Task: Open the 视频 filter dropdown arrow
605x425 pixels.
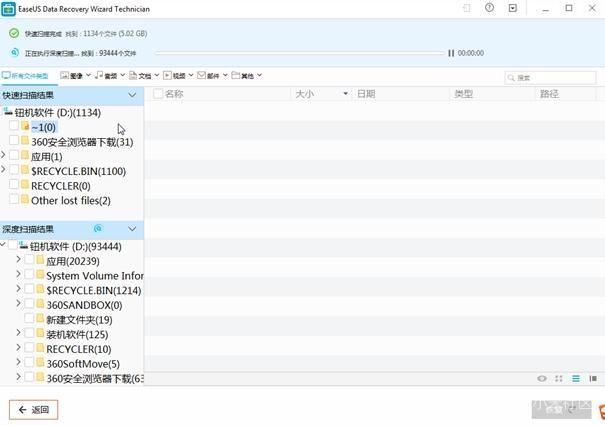Action: 191,75
